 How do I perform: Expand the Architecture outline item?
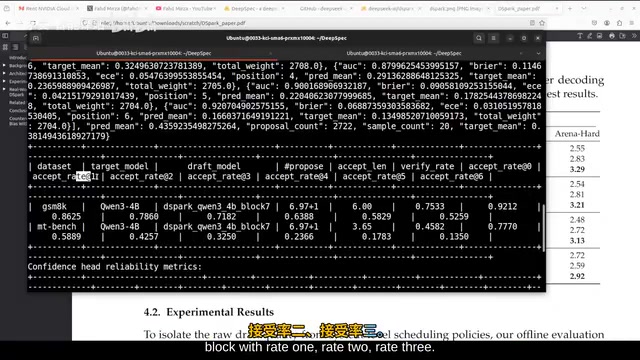pos(4,73)
